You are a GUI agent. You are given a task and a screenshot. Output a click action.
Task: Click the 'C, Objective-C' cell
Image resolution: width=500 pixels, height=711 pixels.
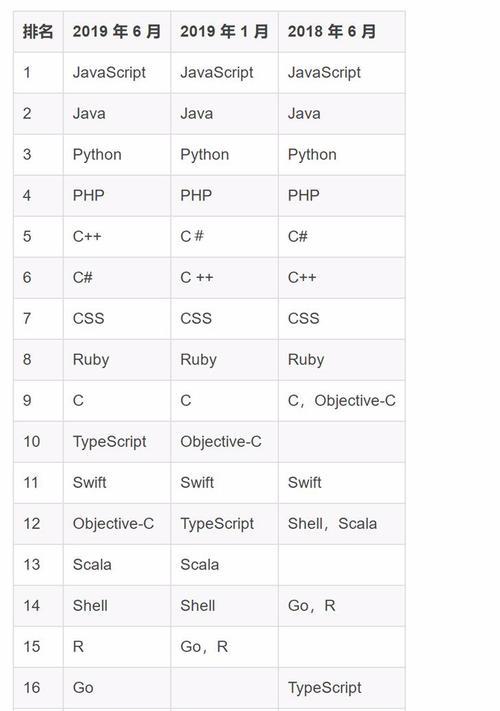coord(342,400)
